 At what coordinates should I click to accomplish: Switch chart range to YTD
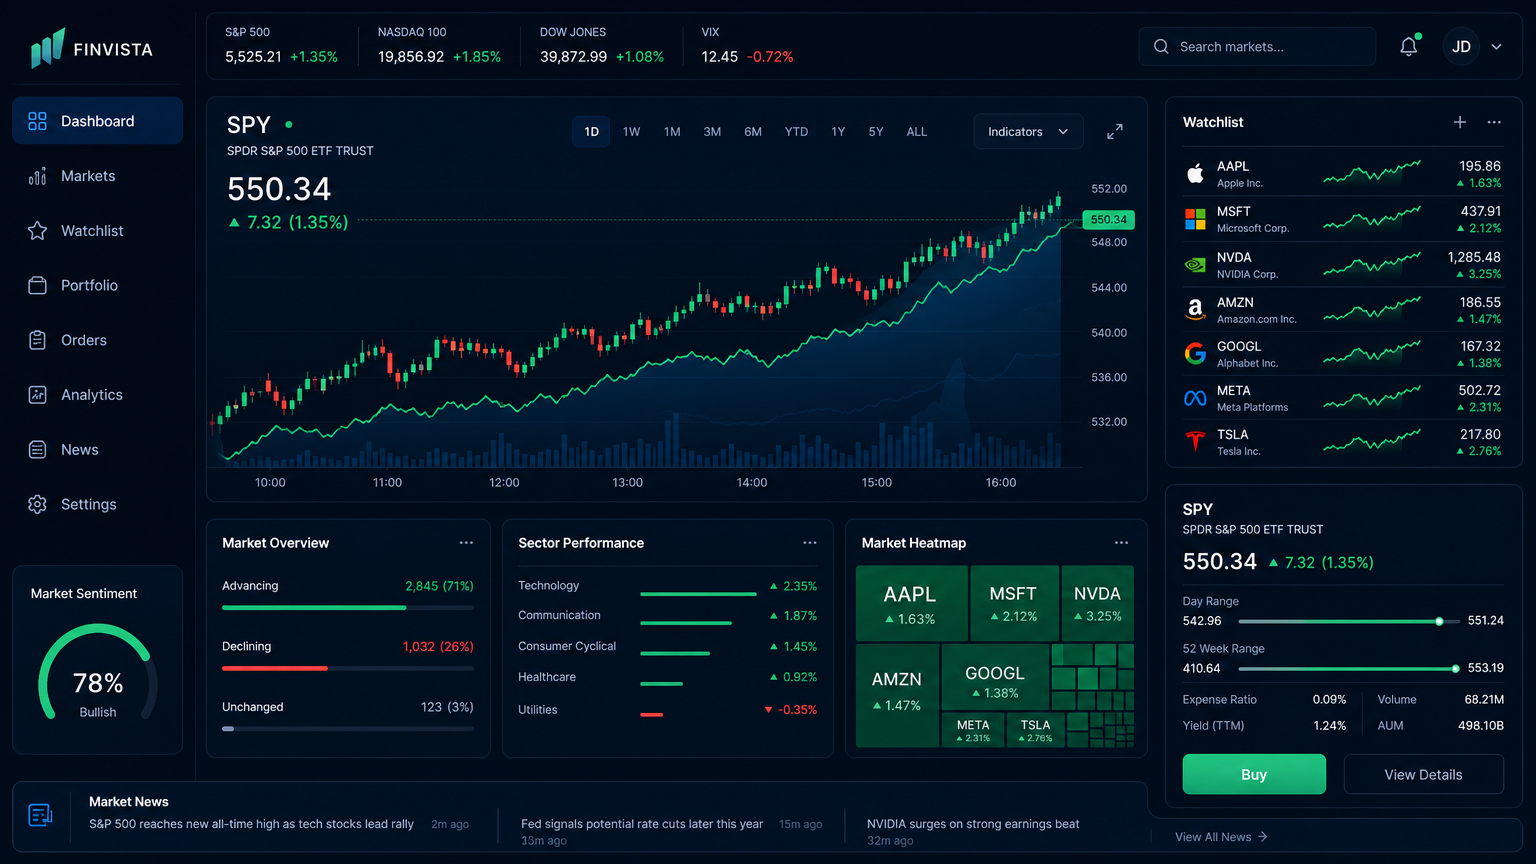796,132
